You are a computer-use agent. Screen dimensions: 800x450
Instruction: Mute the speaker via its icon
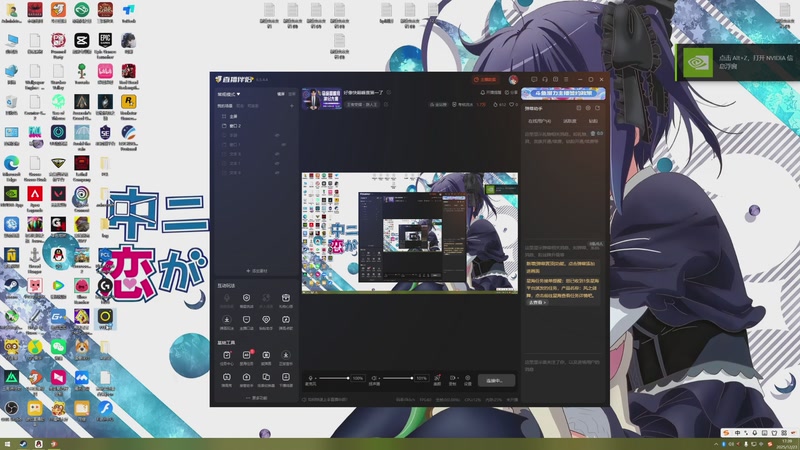point(373,378)
